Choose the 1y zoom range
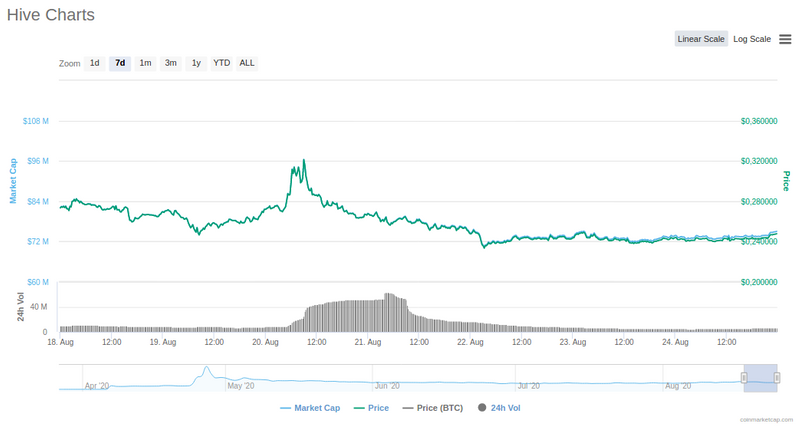 coord(196,63)
